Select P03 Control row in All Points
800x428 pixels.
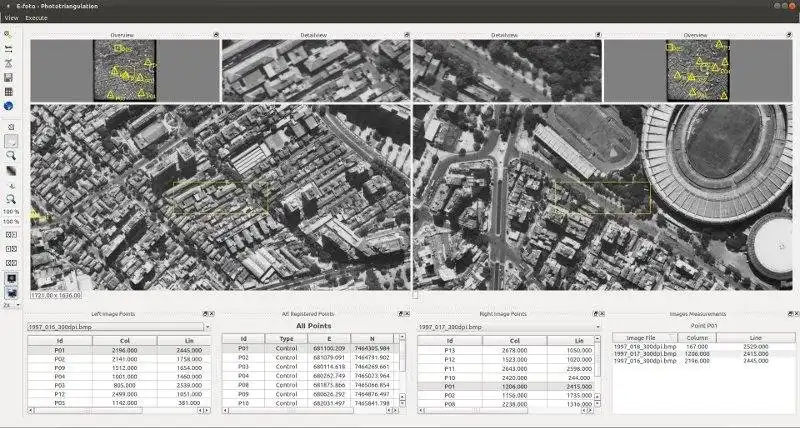pyautogui.click(x=309, y=367)
